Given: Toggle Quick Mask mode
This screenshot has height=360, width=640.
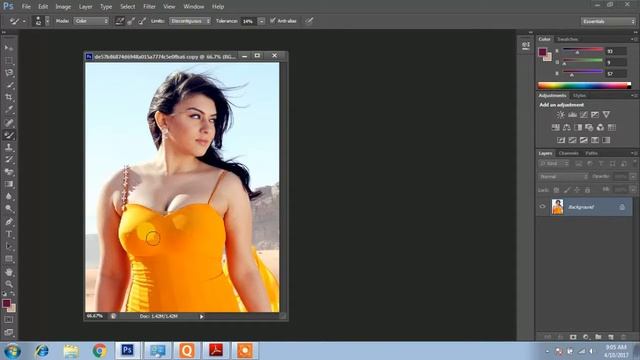Looking at the screenshot, I should click(9, 320).
